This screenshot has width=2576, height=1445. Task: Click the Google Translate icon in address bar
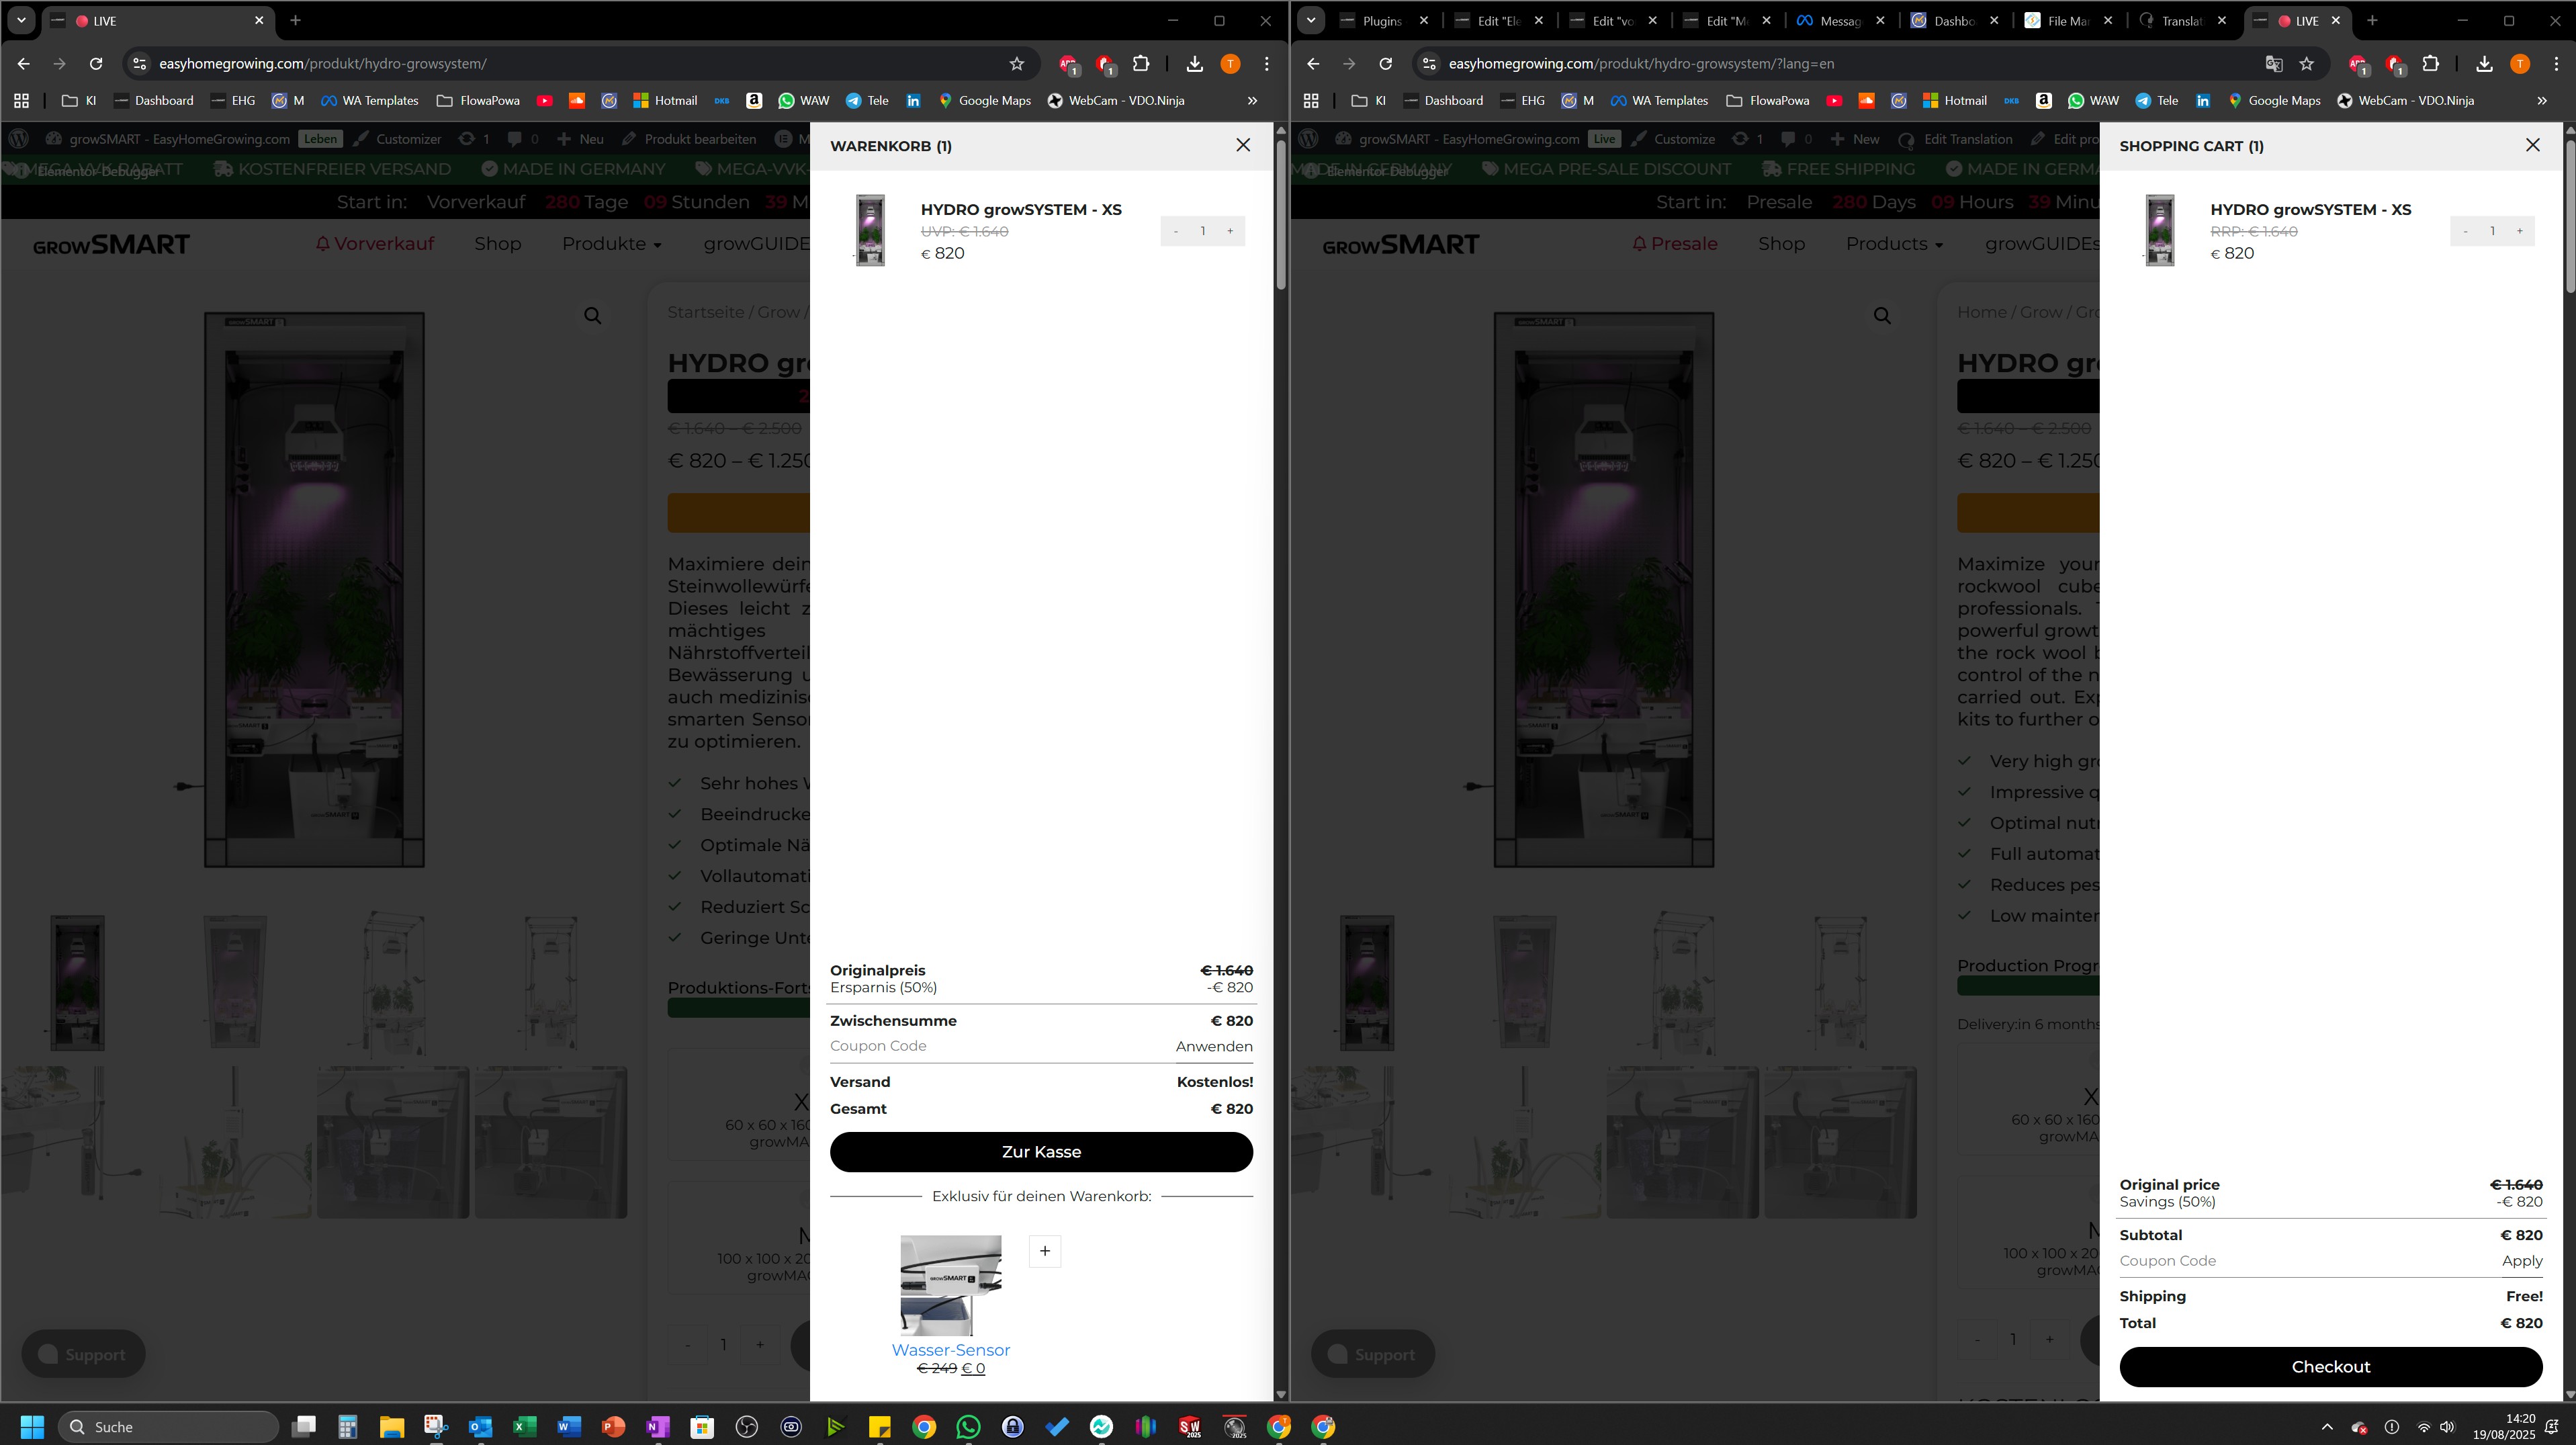2274,64
